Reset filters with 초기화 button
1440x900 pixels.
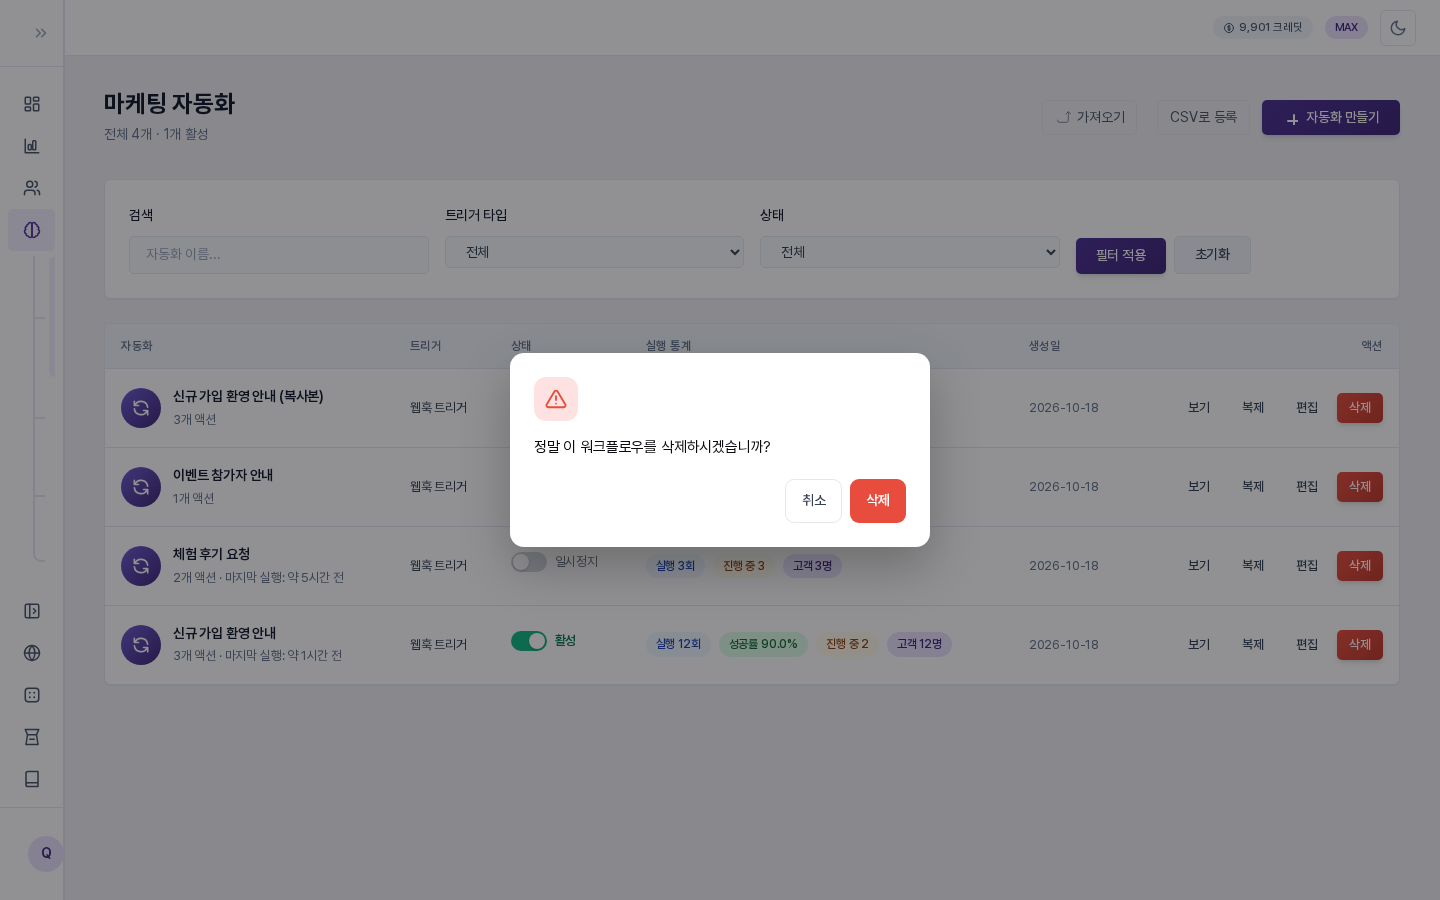(1212, 255)
